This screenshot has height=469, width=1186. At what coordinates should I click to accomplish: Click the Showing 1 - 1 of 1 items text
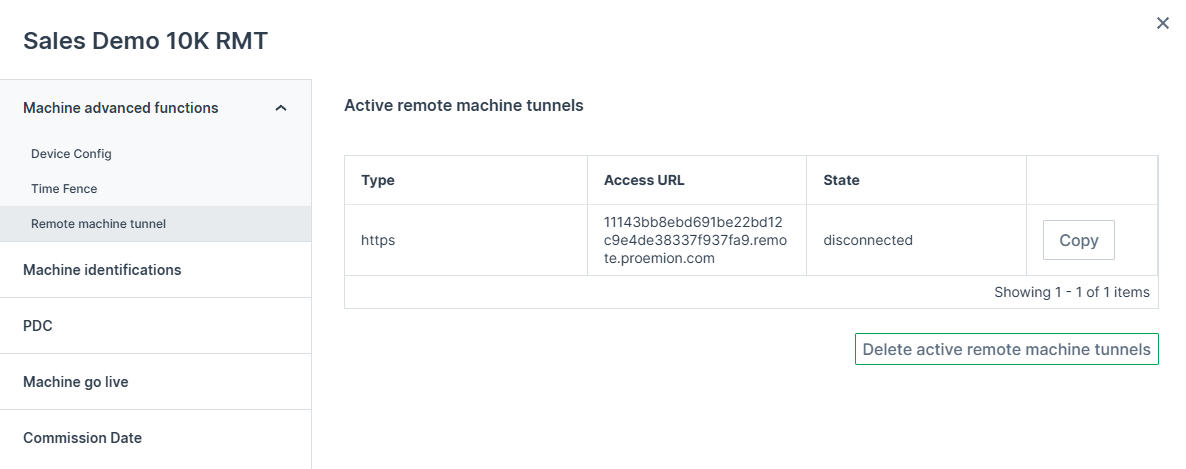1071,292
